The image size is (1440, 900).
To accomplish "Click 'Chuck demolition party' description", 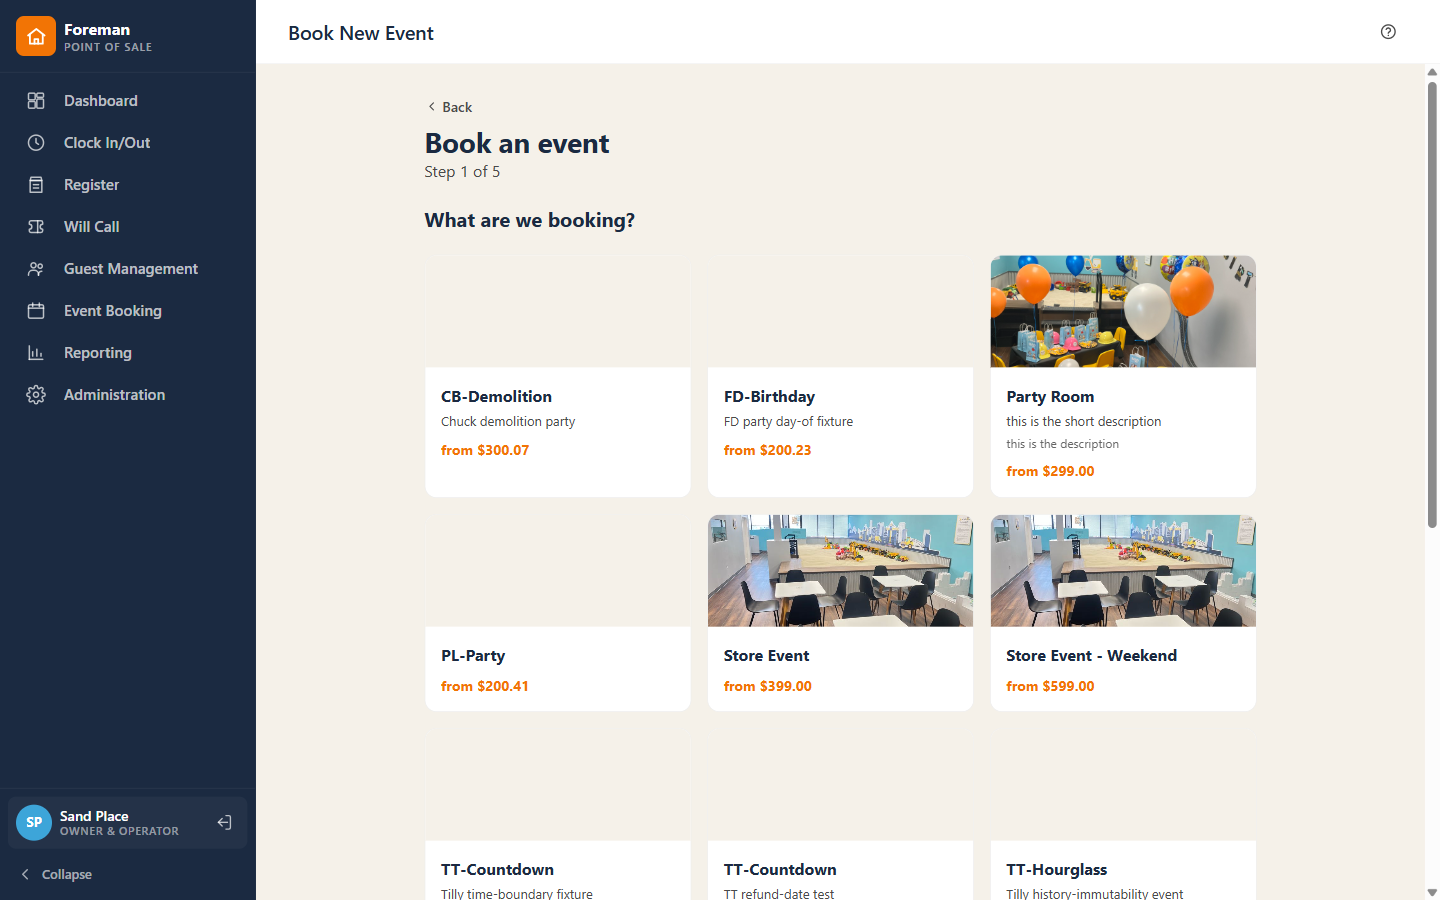I will point(508,422).
